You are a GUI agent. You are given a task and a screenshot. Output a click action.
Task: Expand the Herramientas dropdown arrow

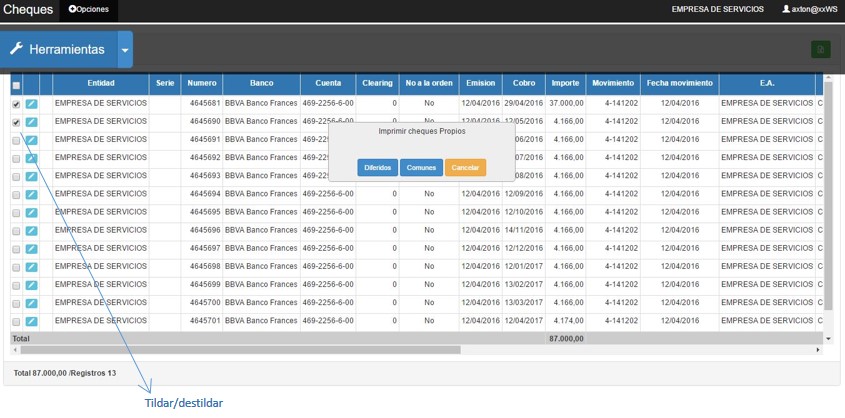(x=124, y=49)
